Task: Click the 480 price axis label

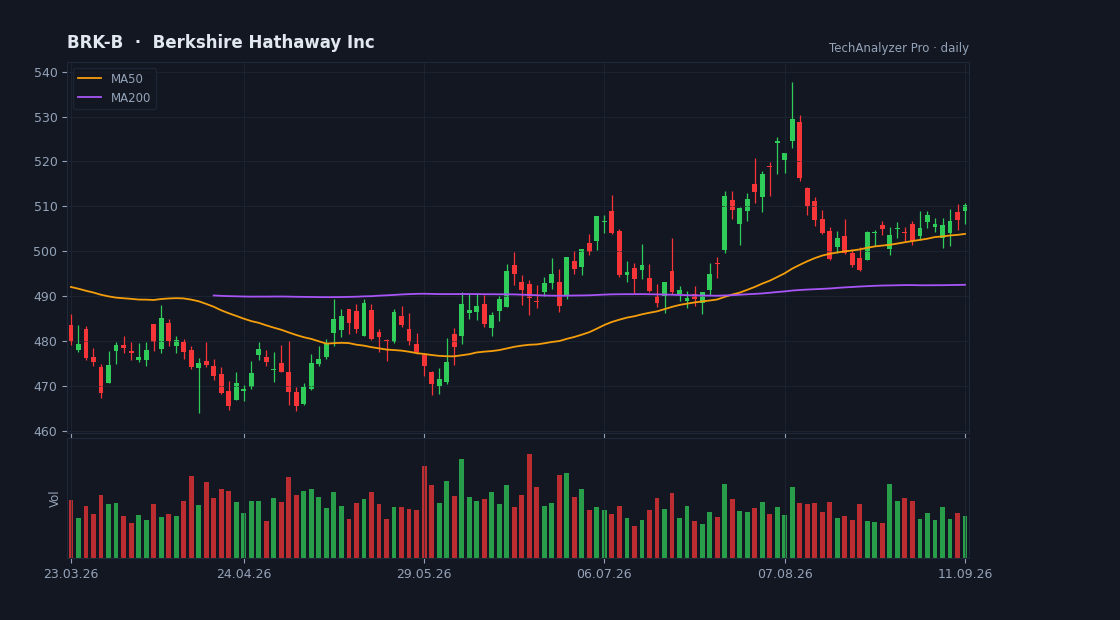Action: coord(46,341)
